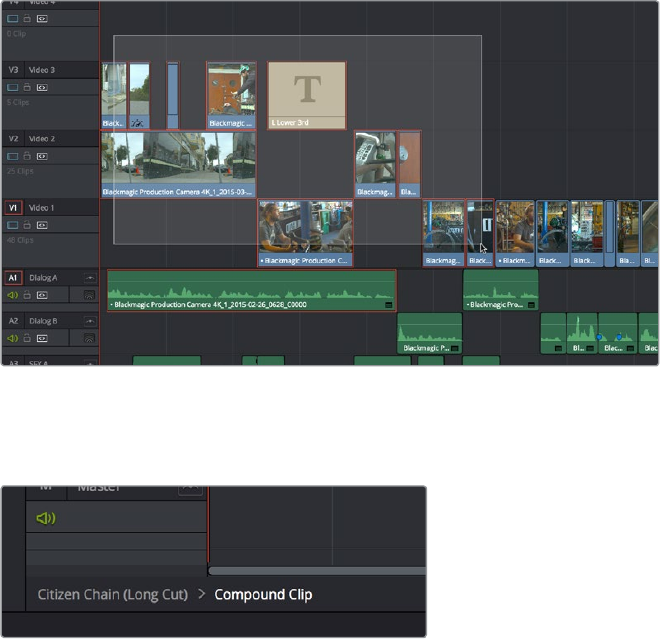Toggle auto track selector on Video 1

(42, 225)
